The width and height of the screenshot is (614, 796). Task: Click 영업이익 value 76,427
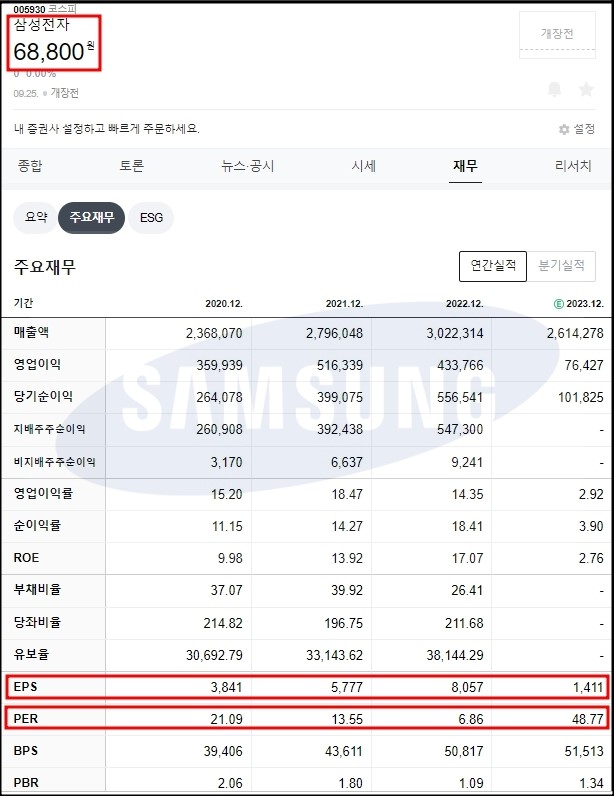pos(584,366)
